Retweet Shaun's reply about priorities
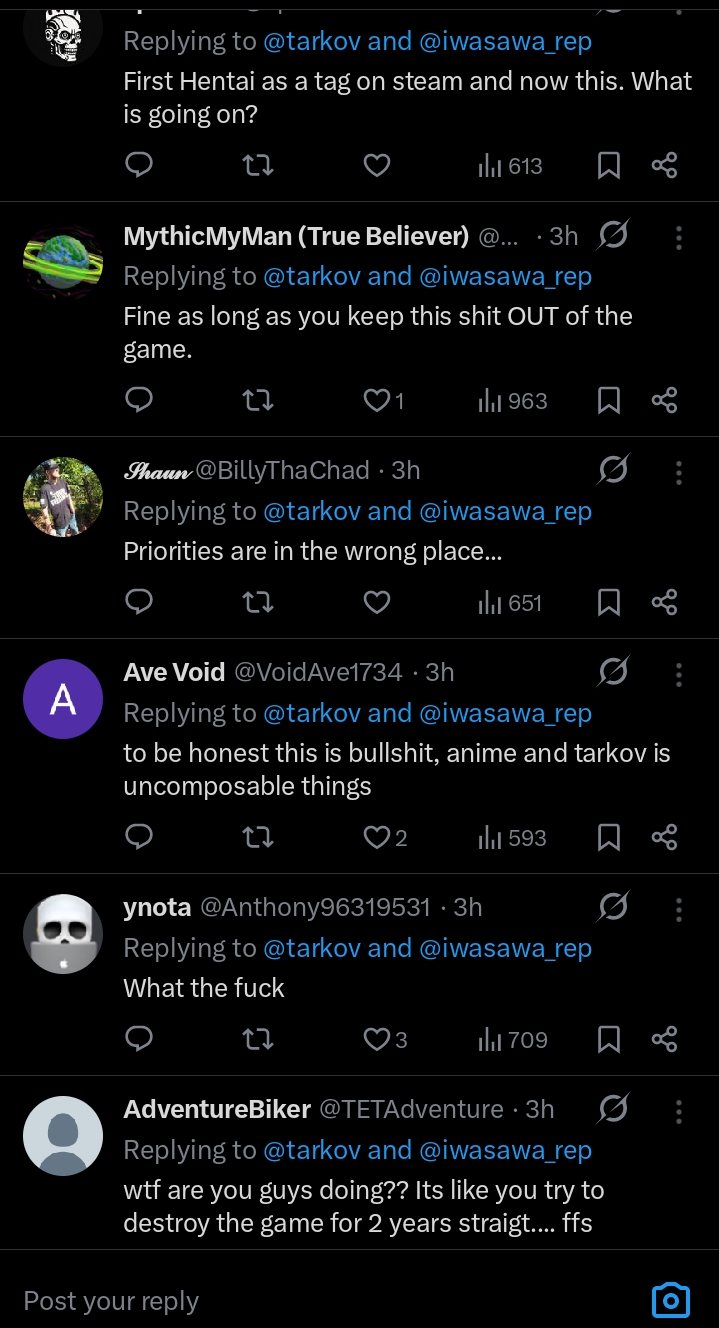The width and height of the screenshot is (719, 1328). click(x=258, y=603)
